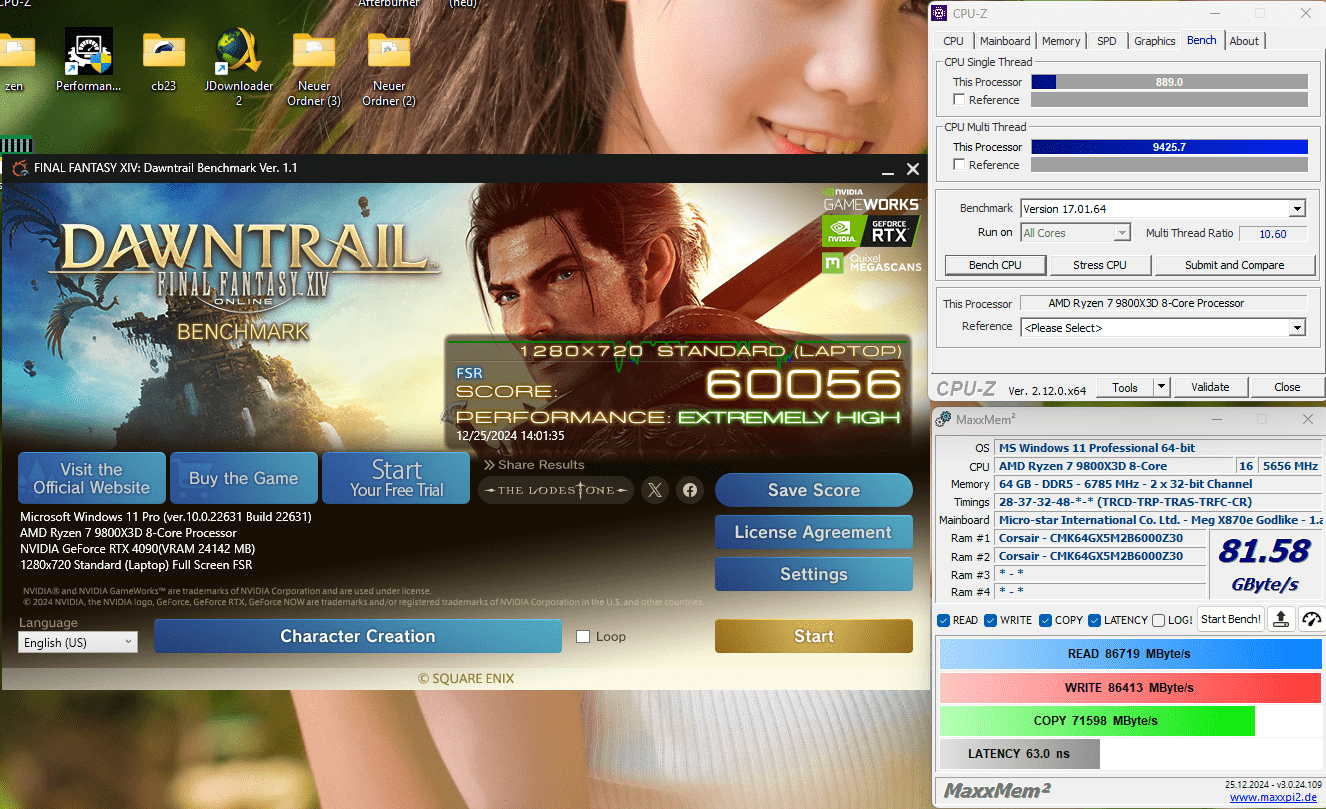This screenshot has width=1326, height=809.
Task: Open the Tools dropdown arrow in CPU-Z
Action: coord(1161,387)
